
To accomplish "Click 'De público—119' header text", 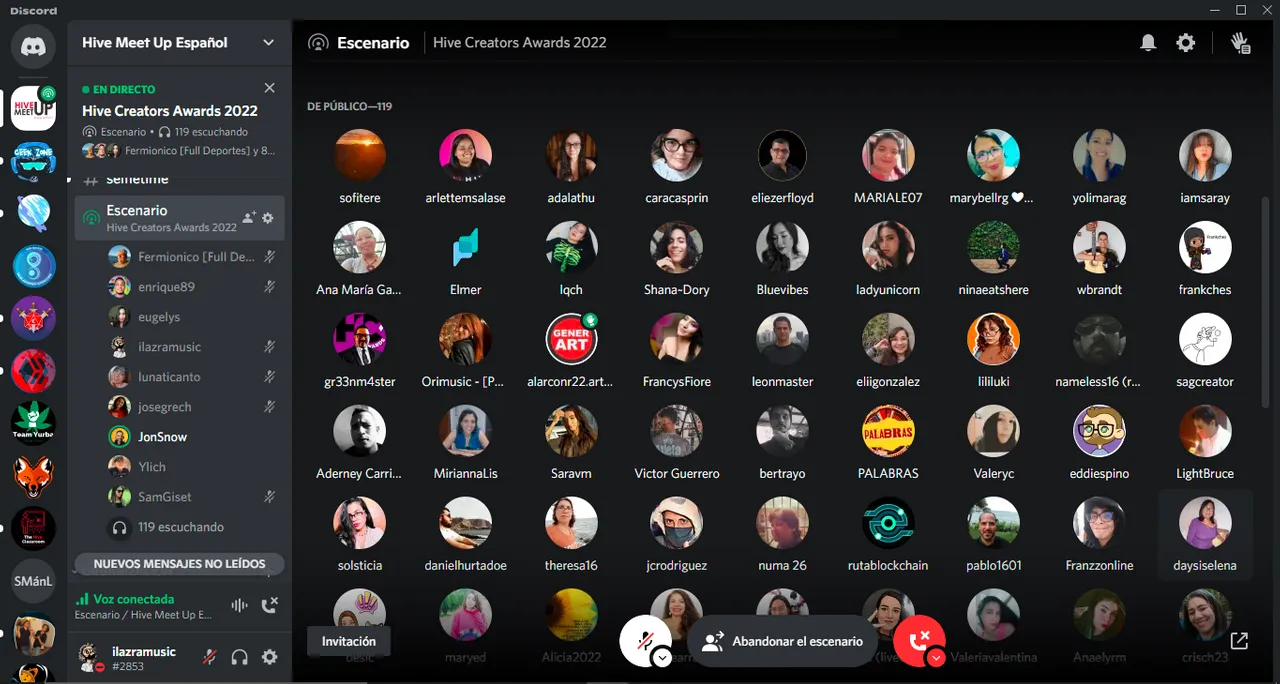I will tap(349, 106).
